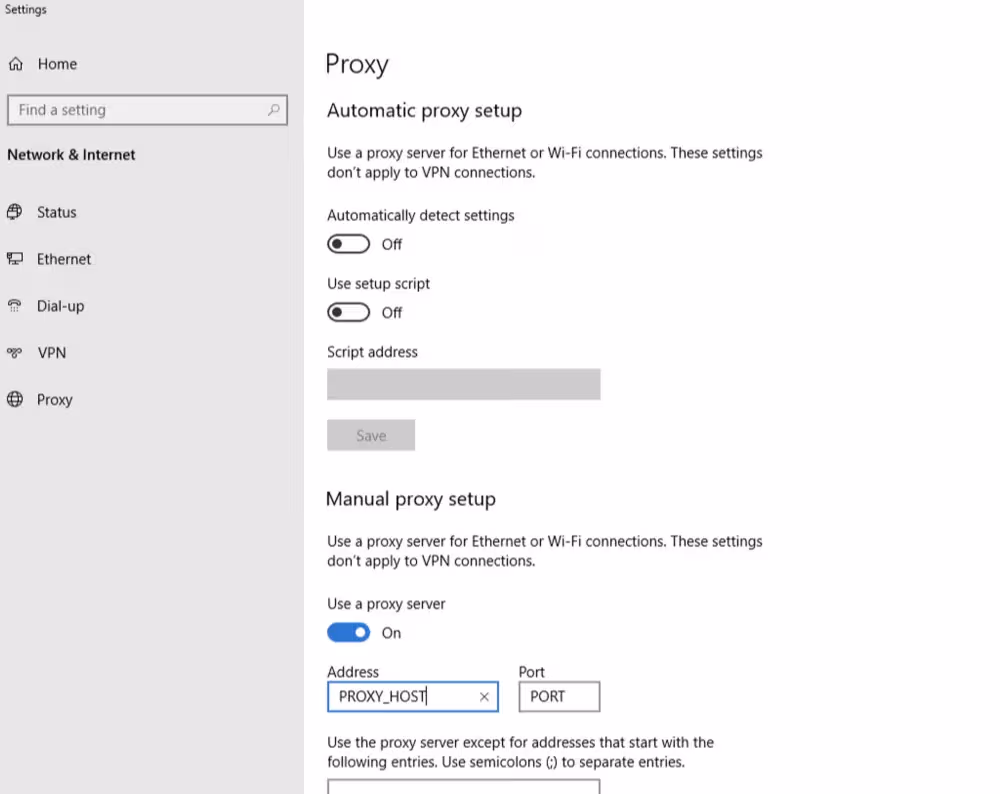1000x794 pixels.
Task: Click the Proxy page title
Action: pos(357,64)
